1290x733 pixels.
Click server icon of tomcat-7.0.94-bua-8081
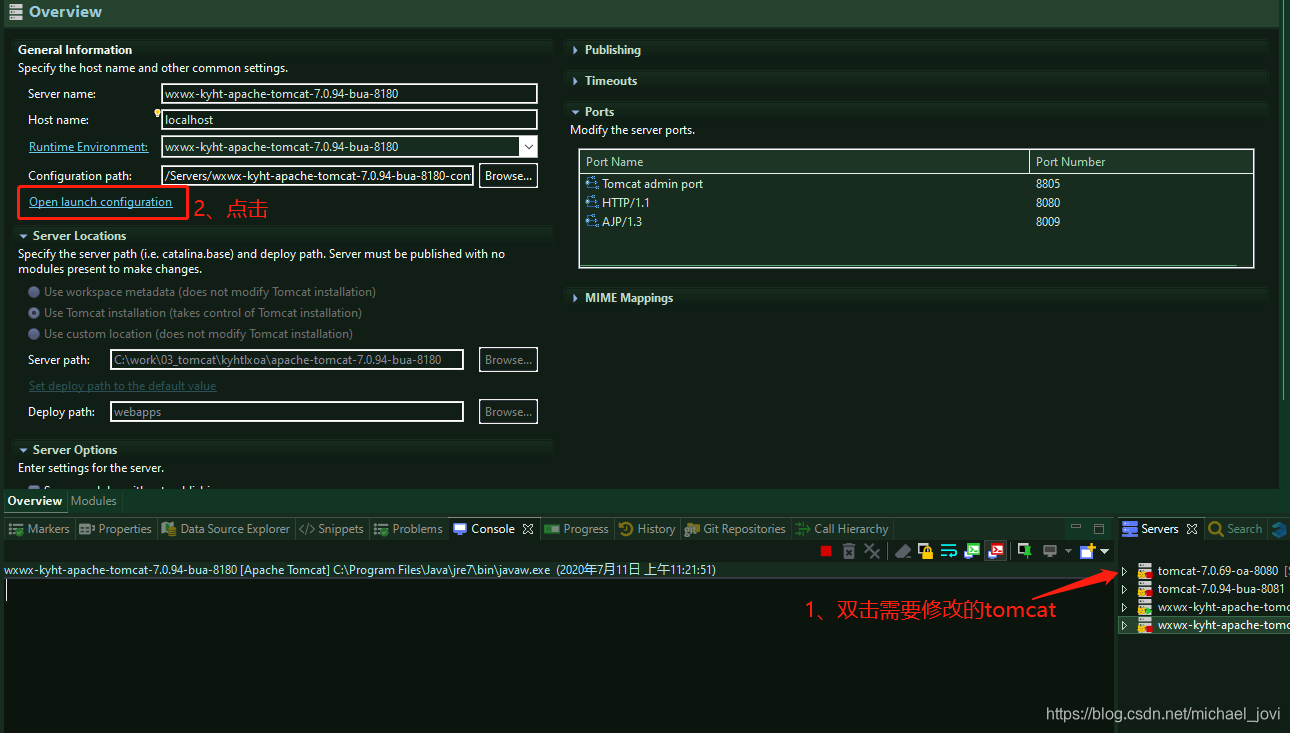point(1145,590)
